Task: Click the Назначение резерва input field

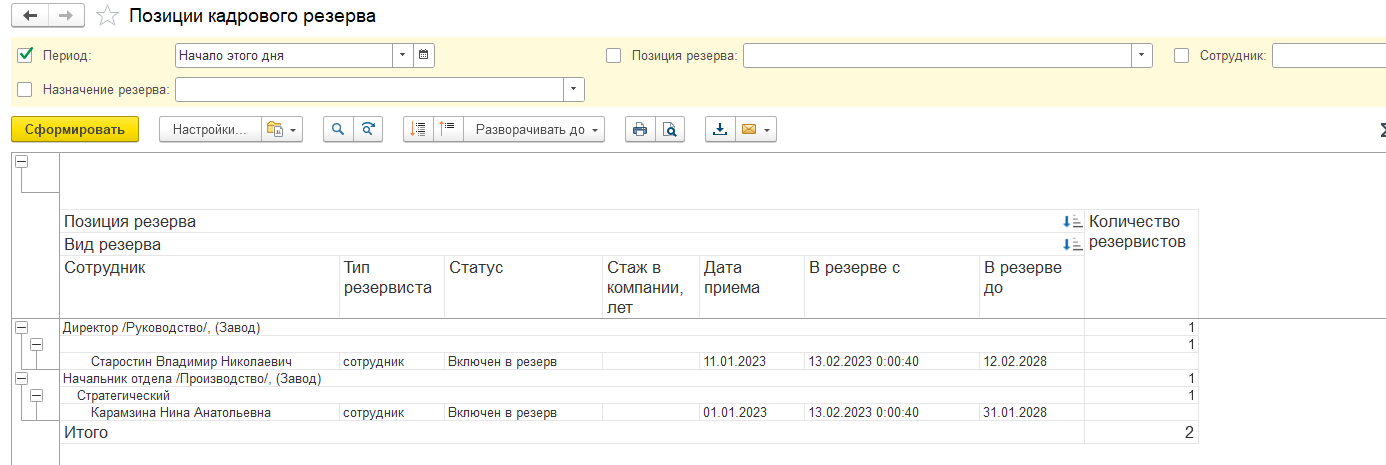Action: point(370,89)
